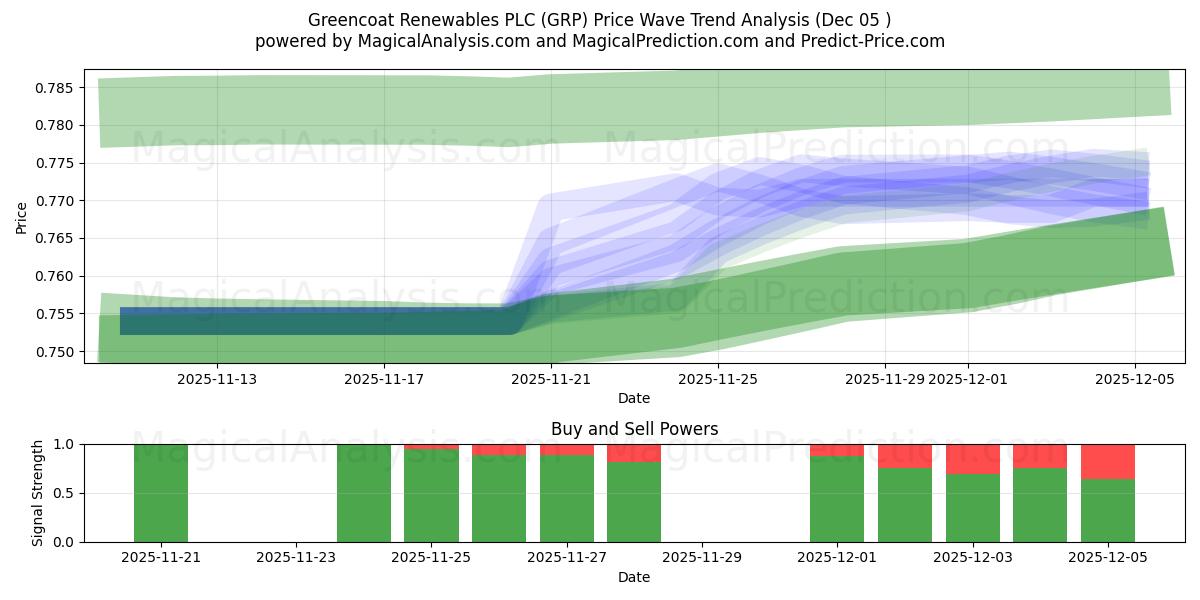1200x600 pixels.
Task: Select the MagicalPrediction.com watermark on price chart
Action: tap(840, 150)
